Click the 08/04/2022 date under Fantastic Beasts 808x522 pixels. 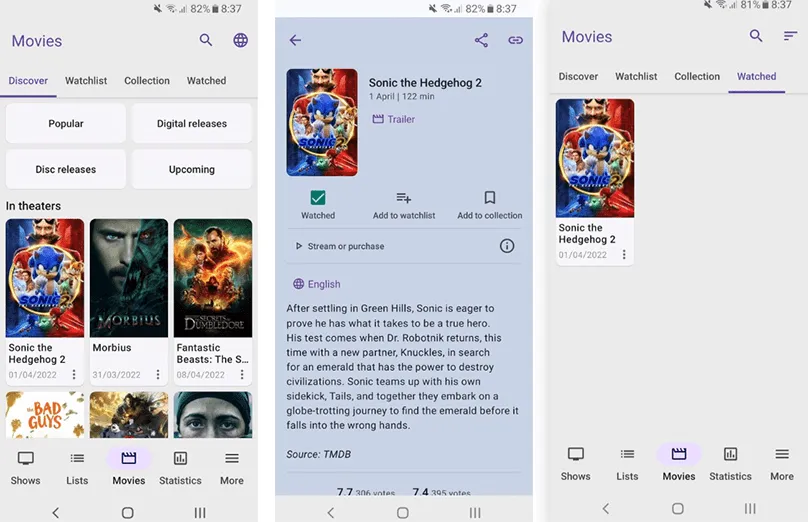[x=200, y=375]
